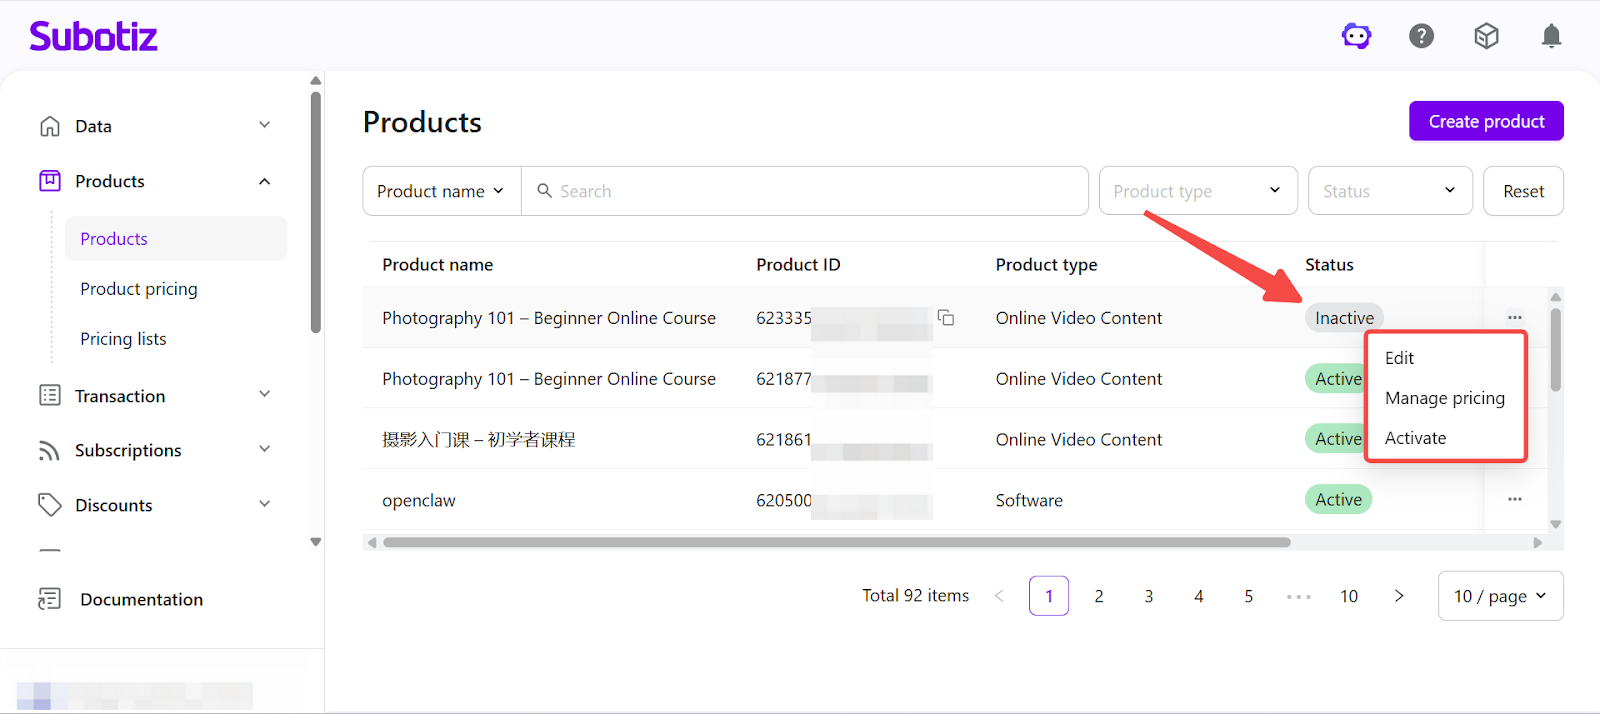This screenshot has height=714, width=1600.
Task: Open the Product type filter dropdown
Action: click(x=1197, y=191)
